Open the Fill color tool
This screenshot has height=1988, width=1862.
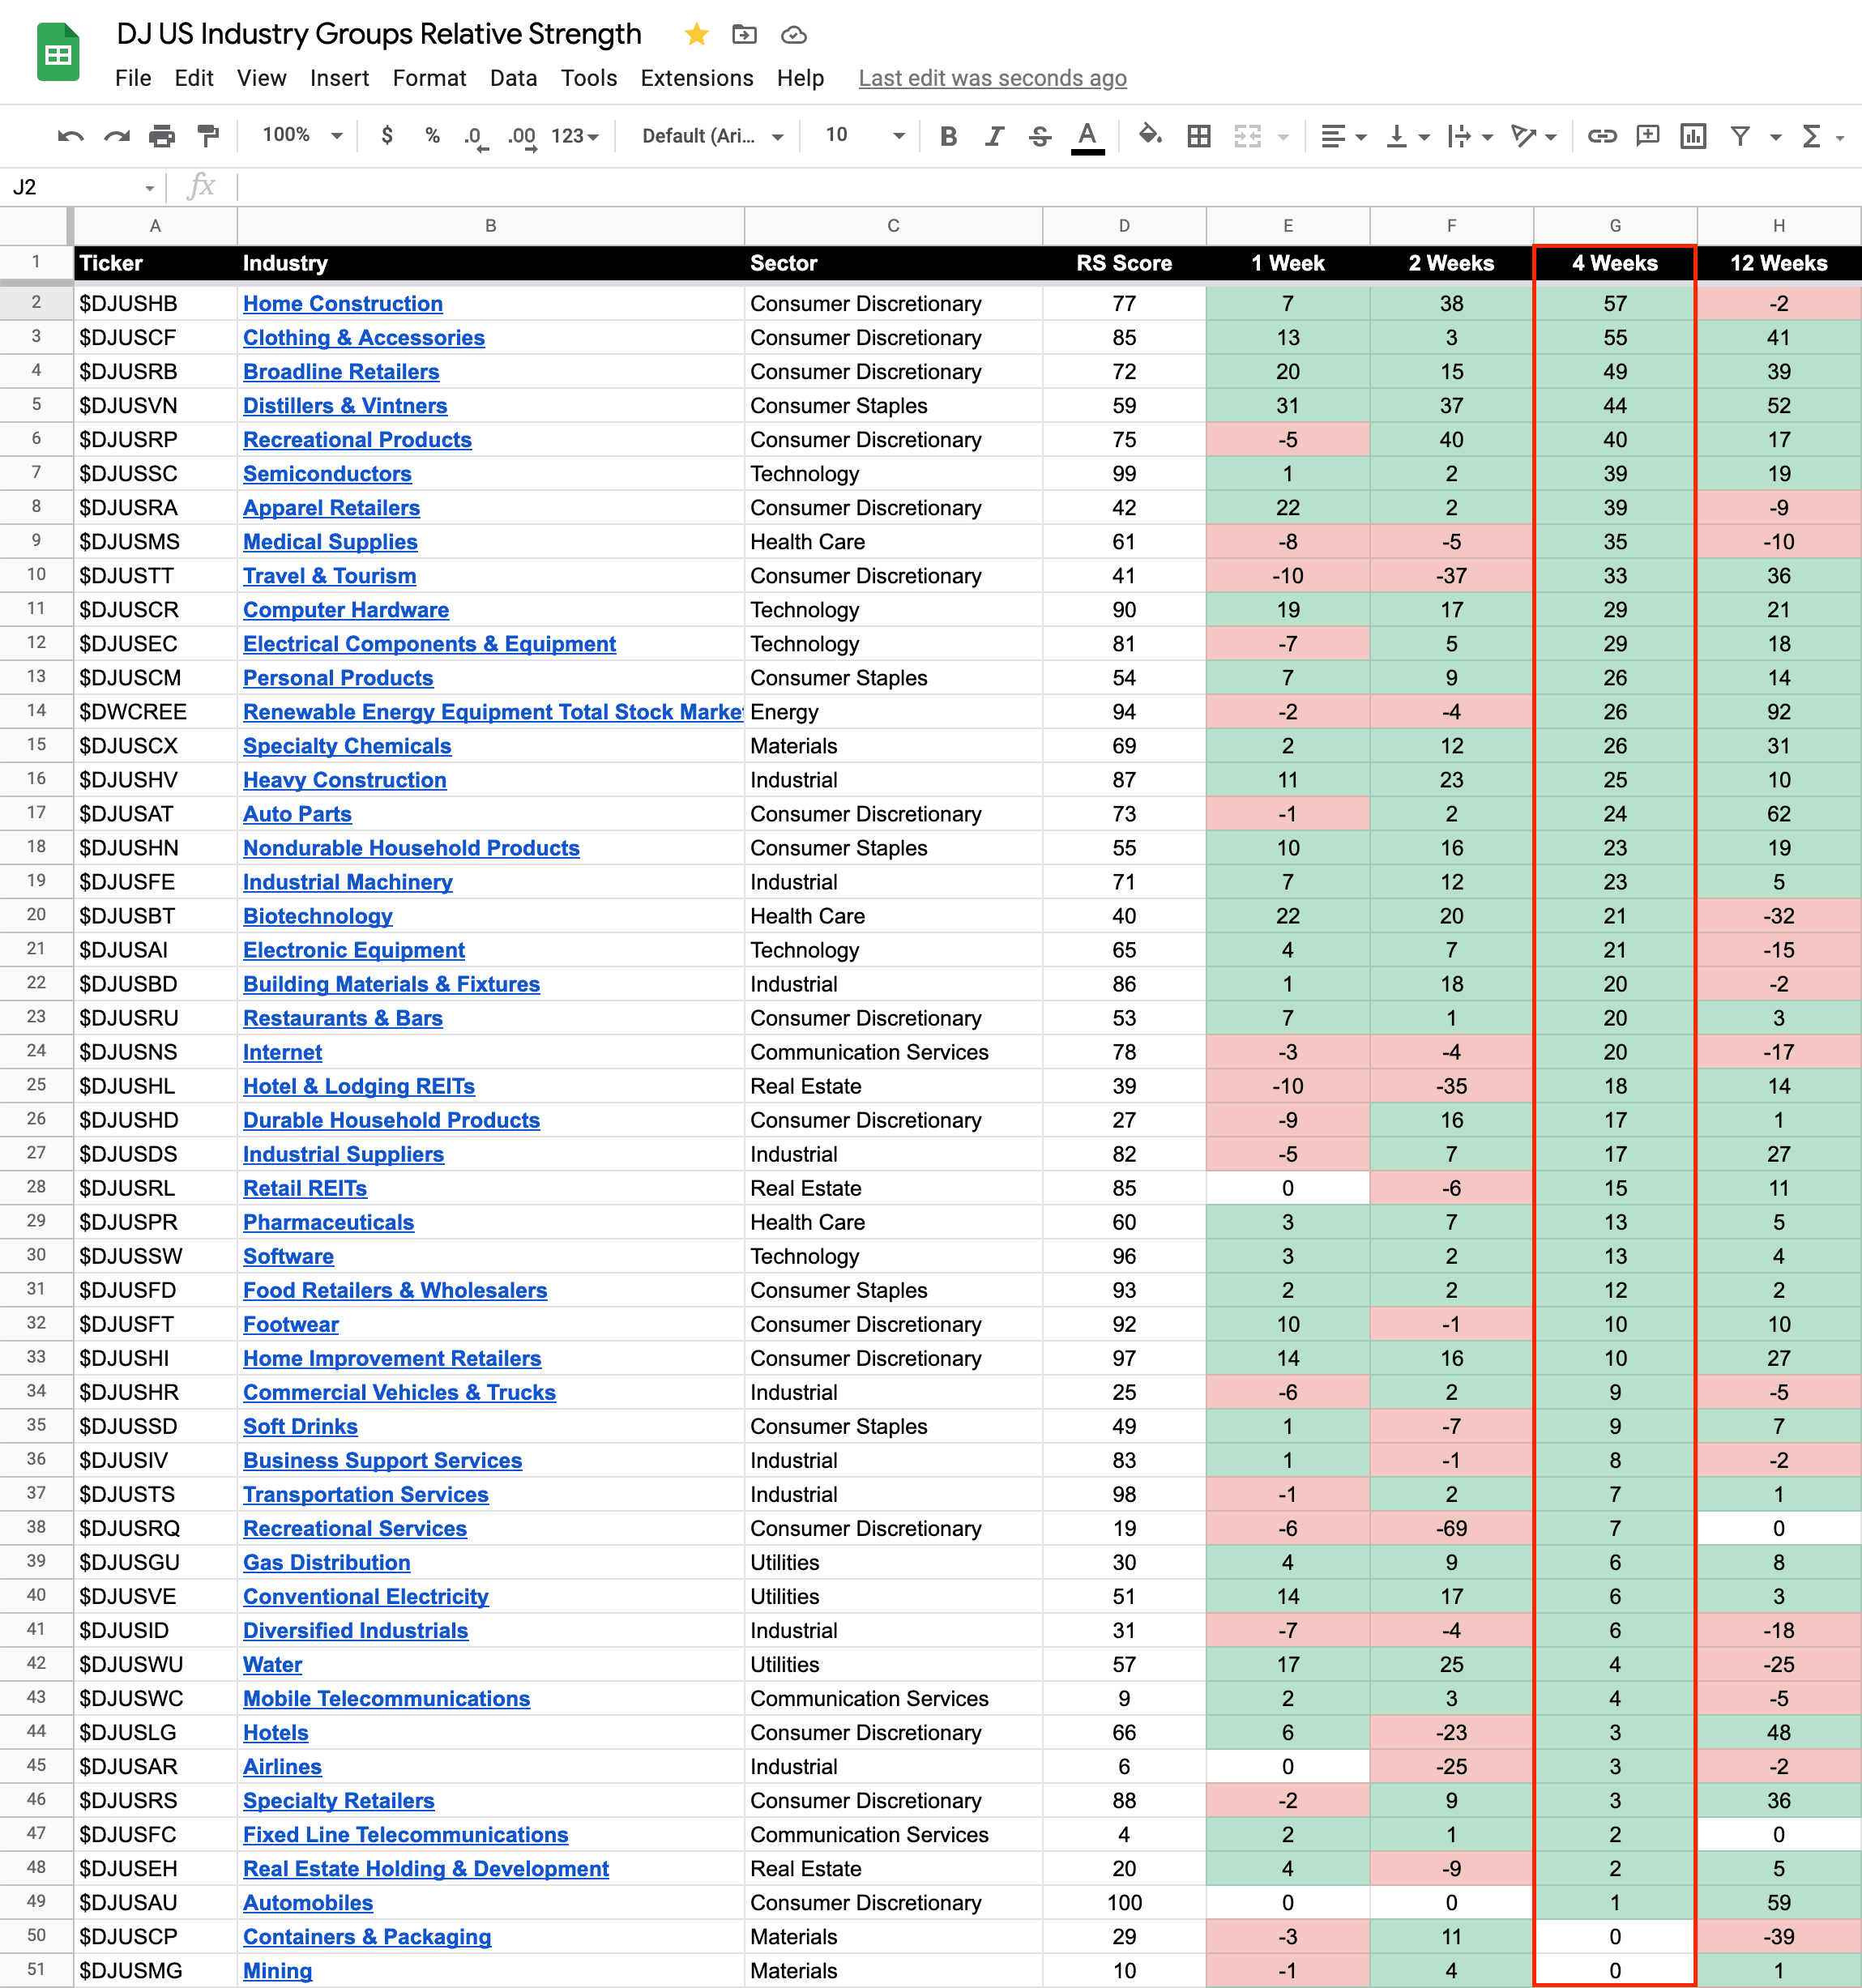click(1150, 136)
